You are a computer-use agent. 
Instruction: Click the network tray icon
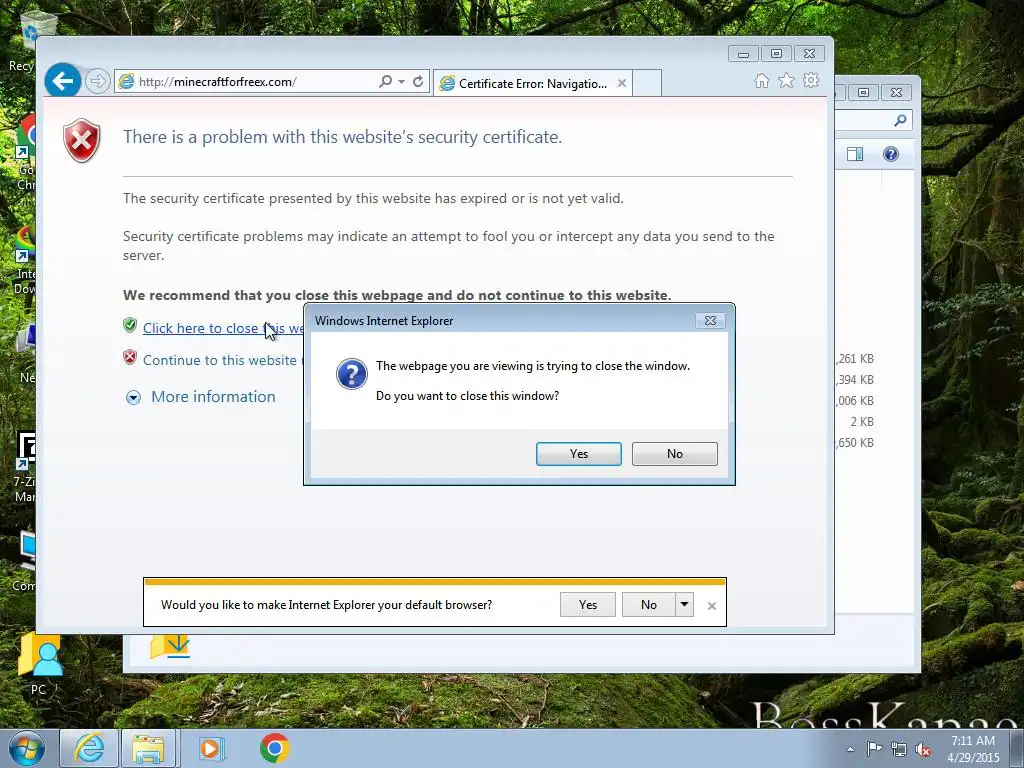(899, 750)
